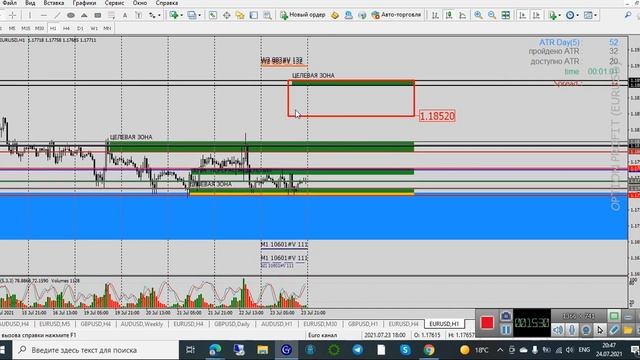Screen dimensions: 640x360
Task: Open the Strategy Tester magnifier icon
Action: click(267, 15)
